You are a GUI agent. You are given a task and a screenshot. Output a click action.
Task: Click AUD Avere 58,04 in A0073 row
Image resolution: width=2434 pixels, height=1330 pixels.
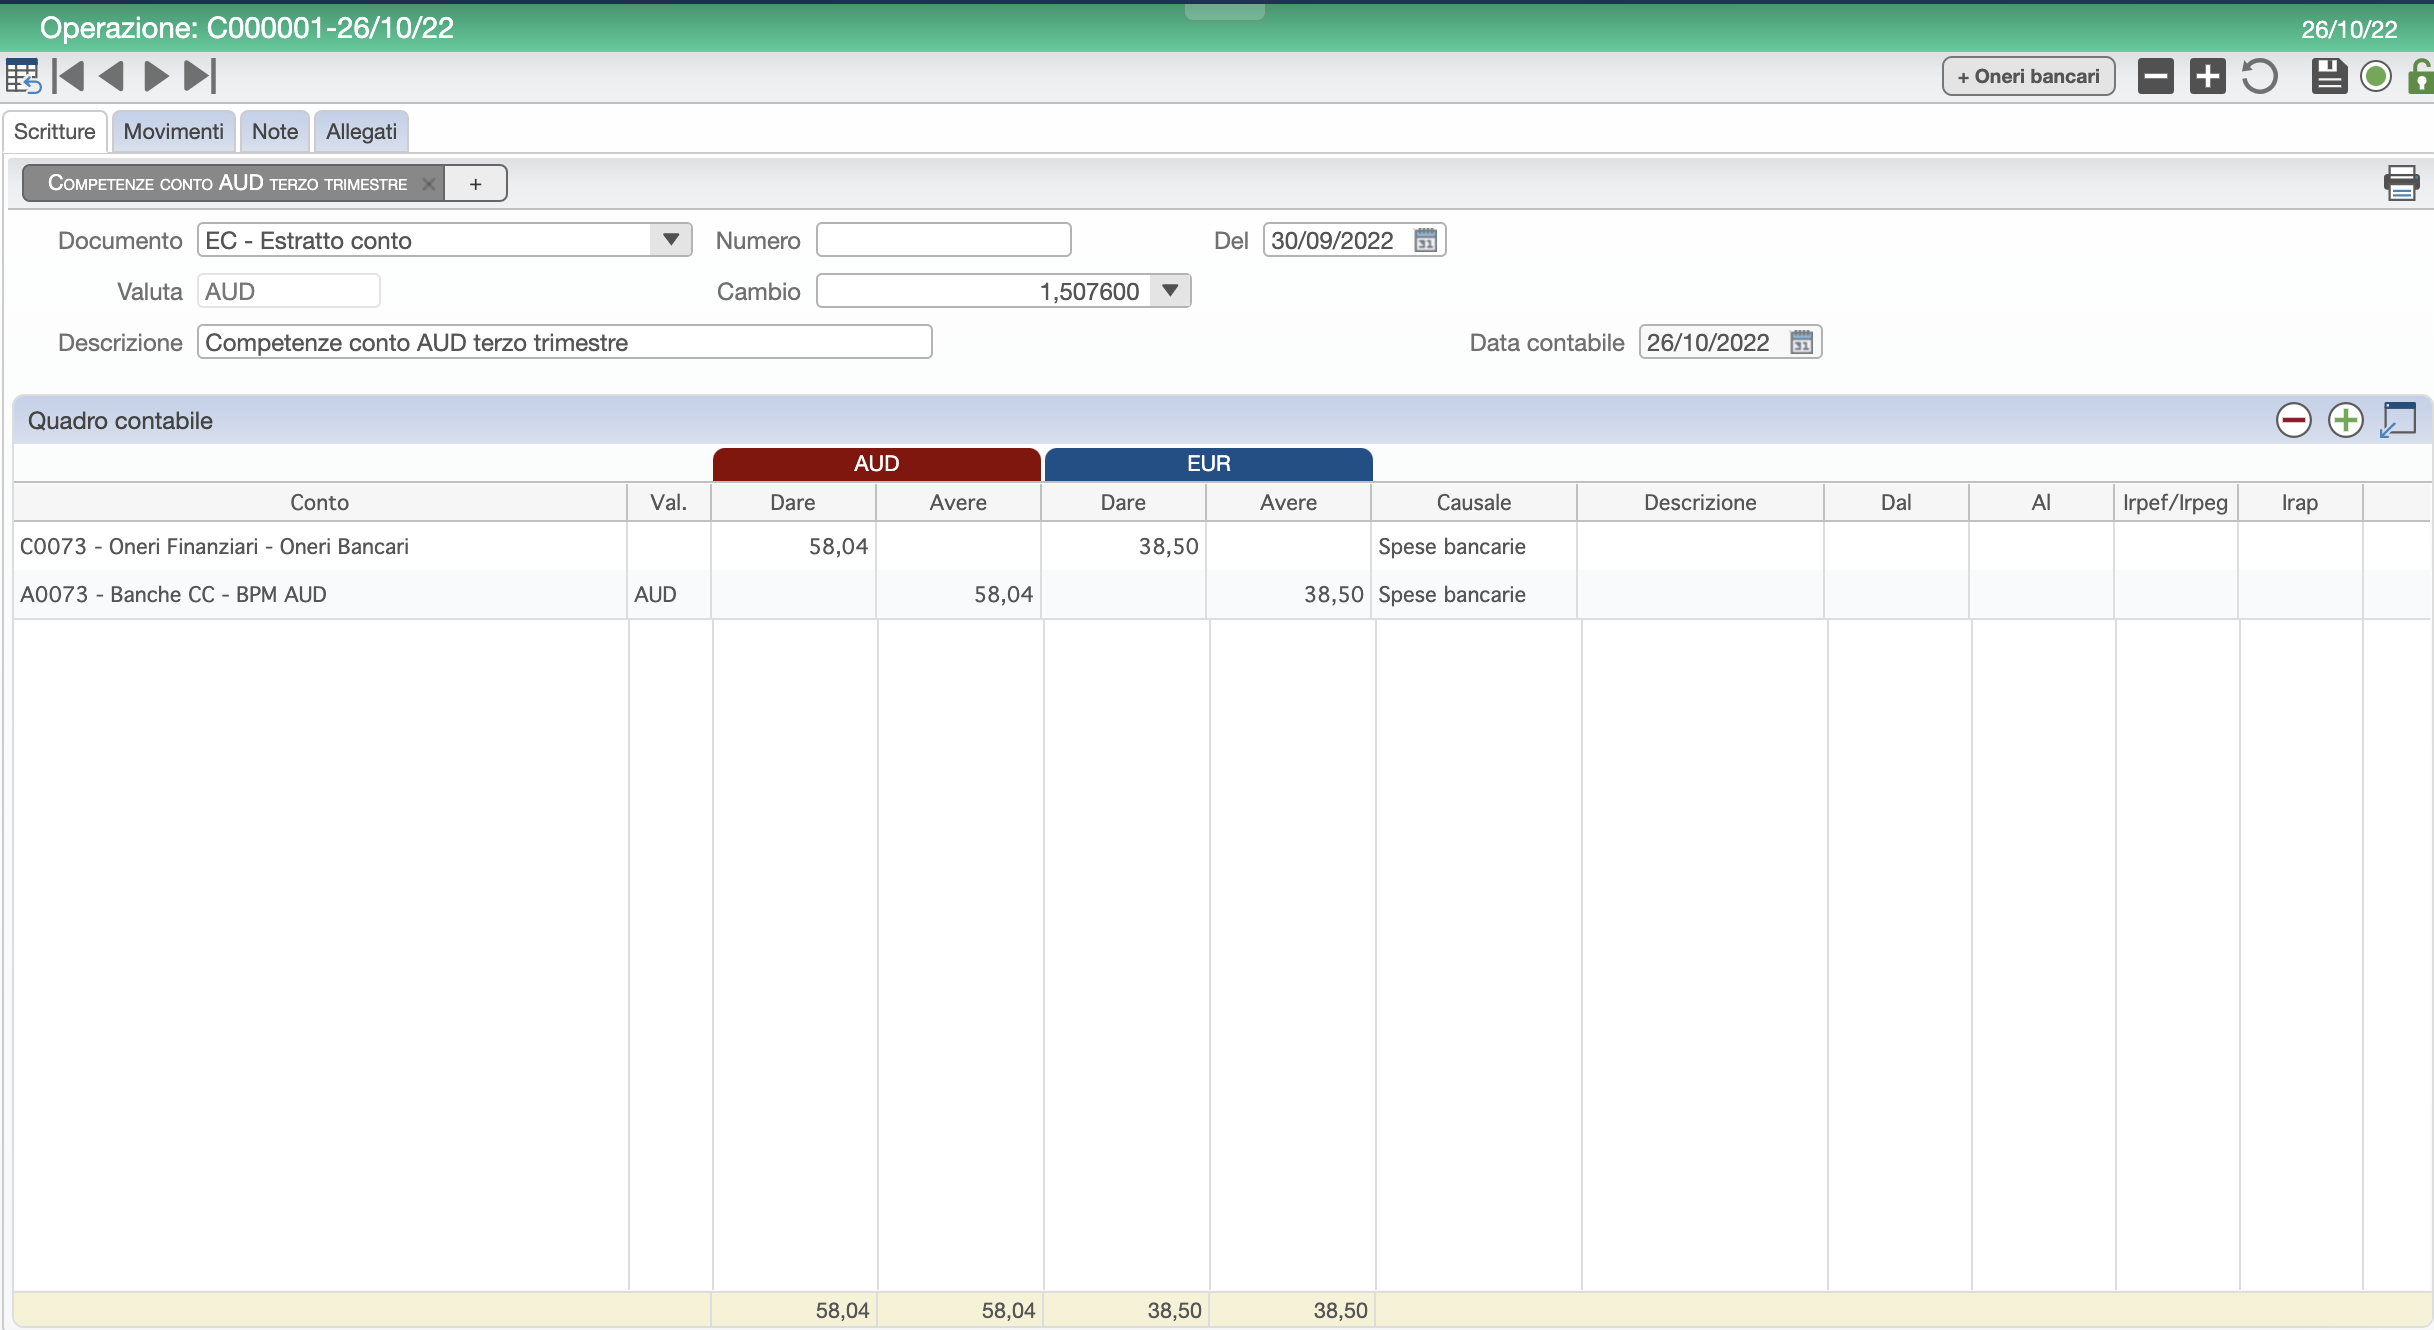[1003, 594]
